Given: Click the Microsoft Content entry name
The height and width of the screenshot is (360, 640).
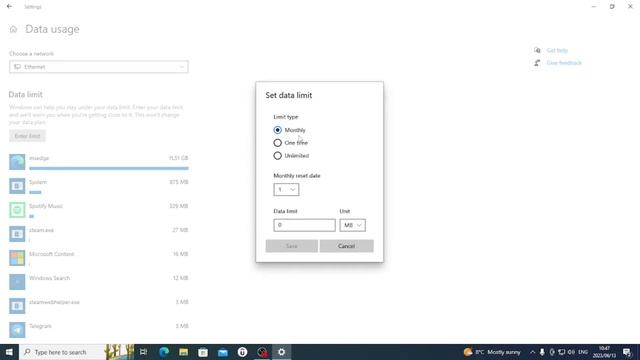Looking at the screenshot, I should click(x=51, y=254).
